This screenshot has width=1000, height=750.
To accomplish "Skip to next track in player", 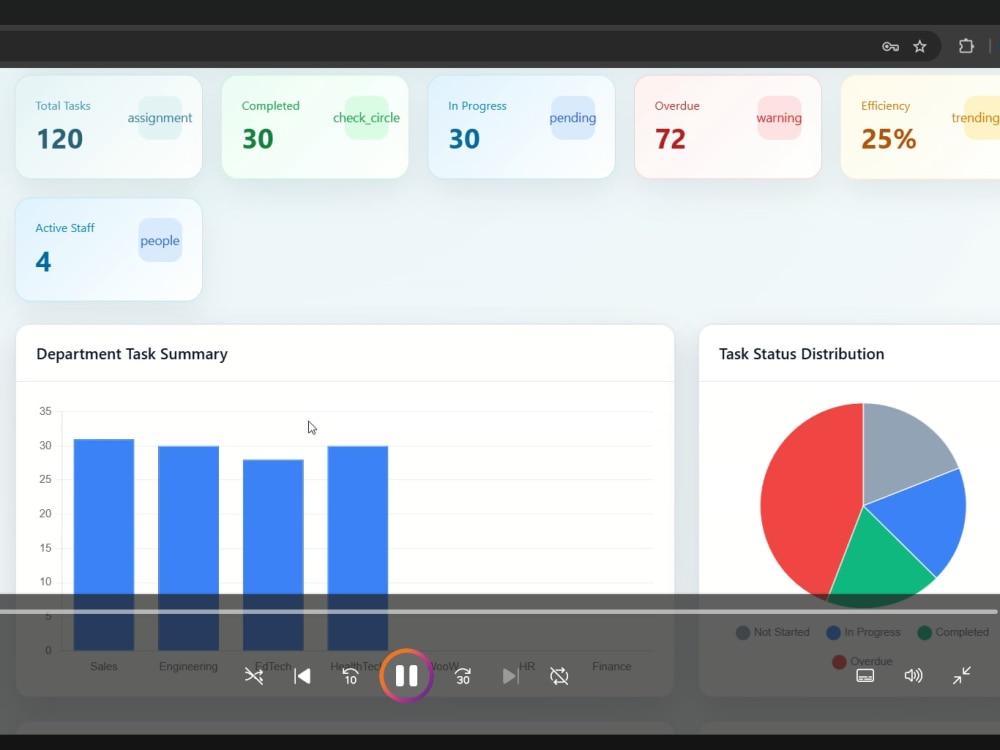I will coord(510,676).
